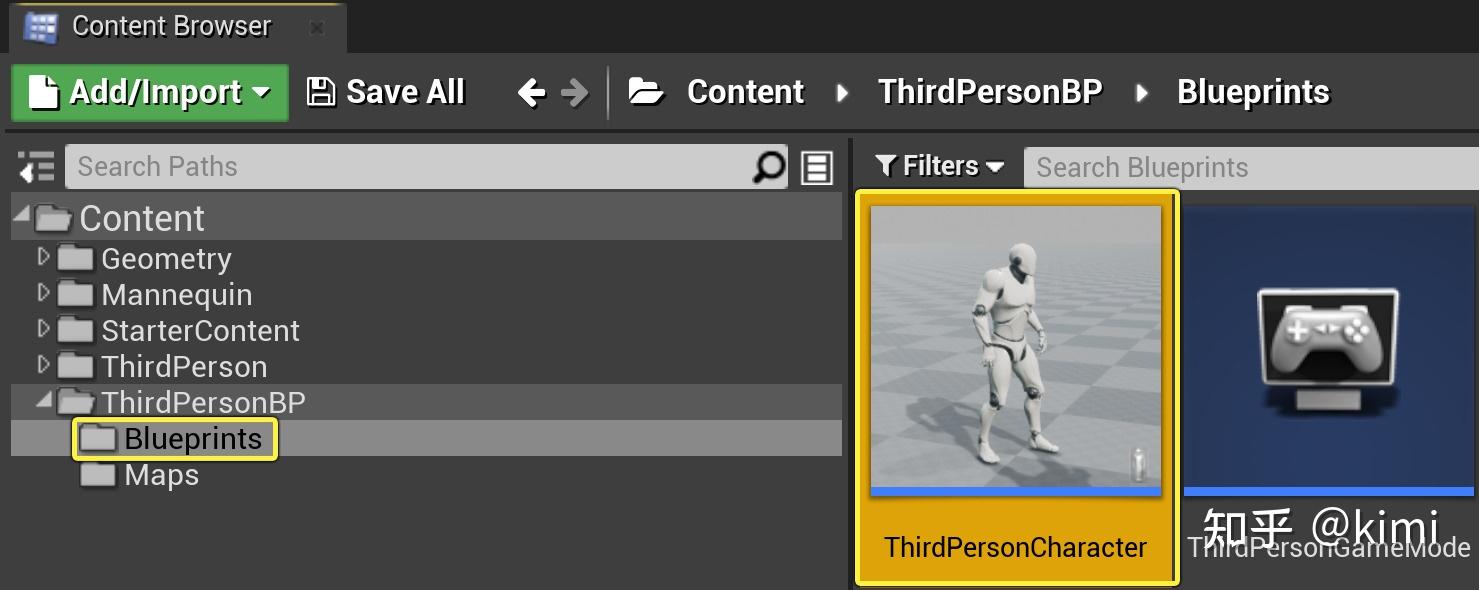The height and width of the screenshot is (590, 1479).
Task: Open the path view options list icon
Action: [817, 167]
